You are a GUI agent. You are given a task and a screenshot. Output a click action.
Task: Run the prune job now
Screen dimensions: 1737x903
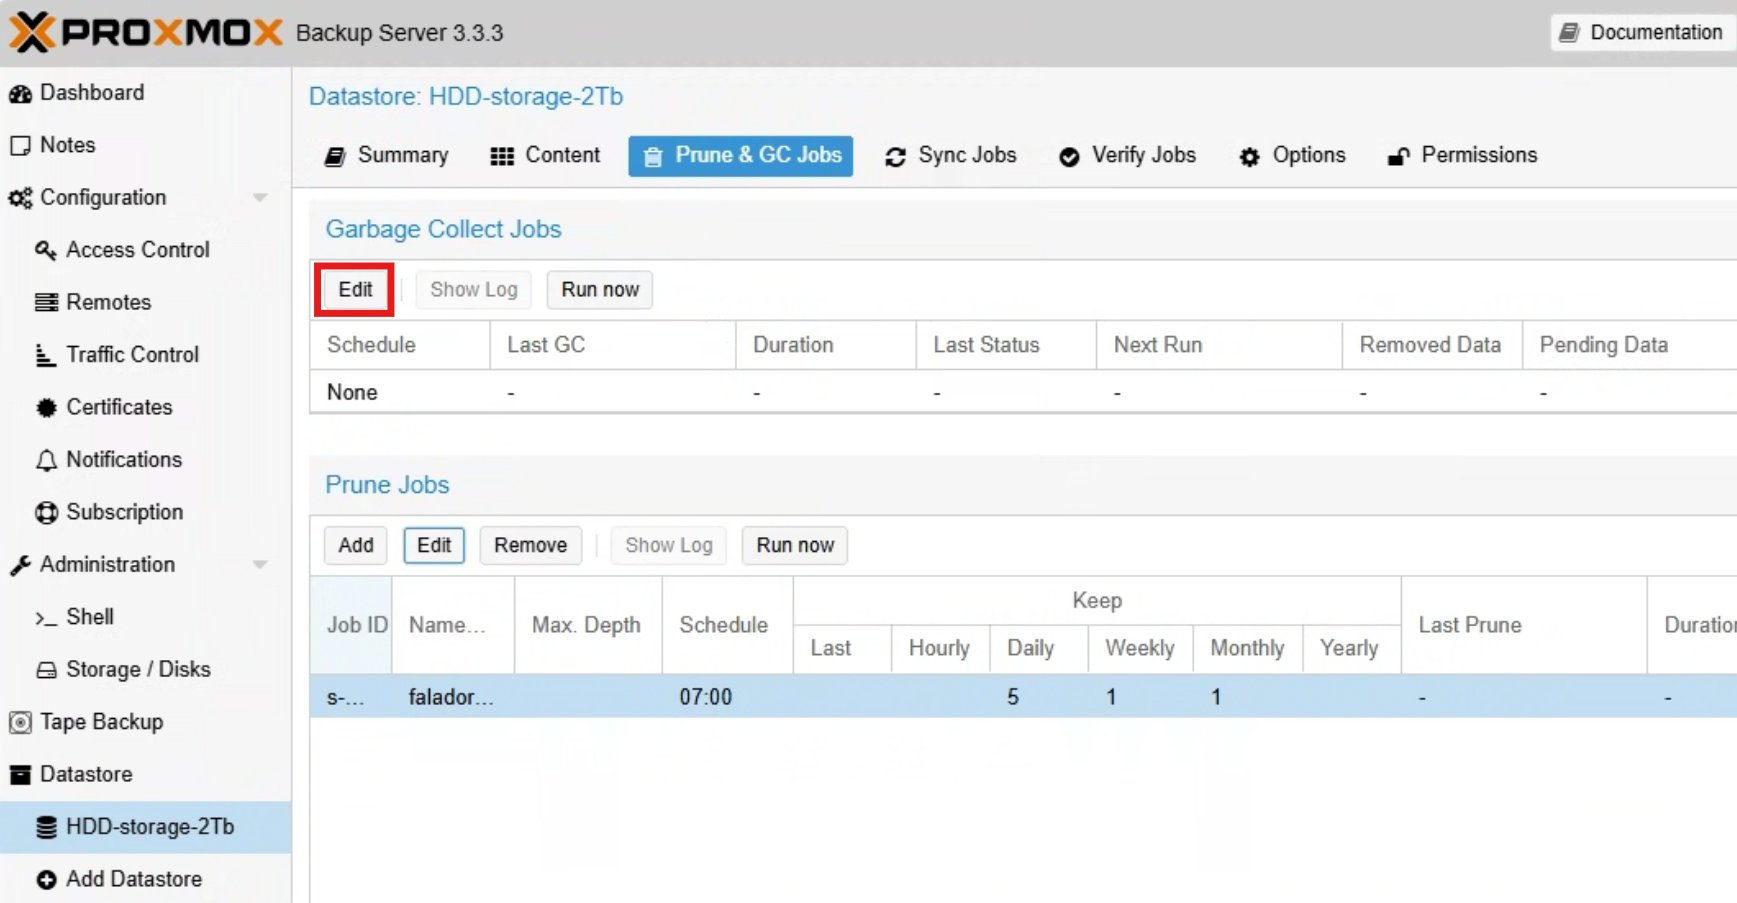pos(795,546)
